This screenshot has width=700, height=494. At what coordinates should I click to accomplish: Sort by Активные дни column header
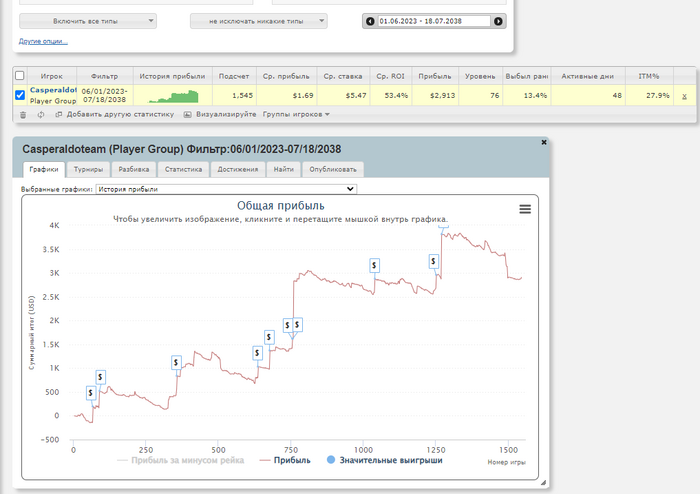coord(588,76)
